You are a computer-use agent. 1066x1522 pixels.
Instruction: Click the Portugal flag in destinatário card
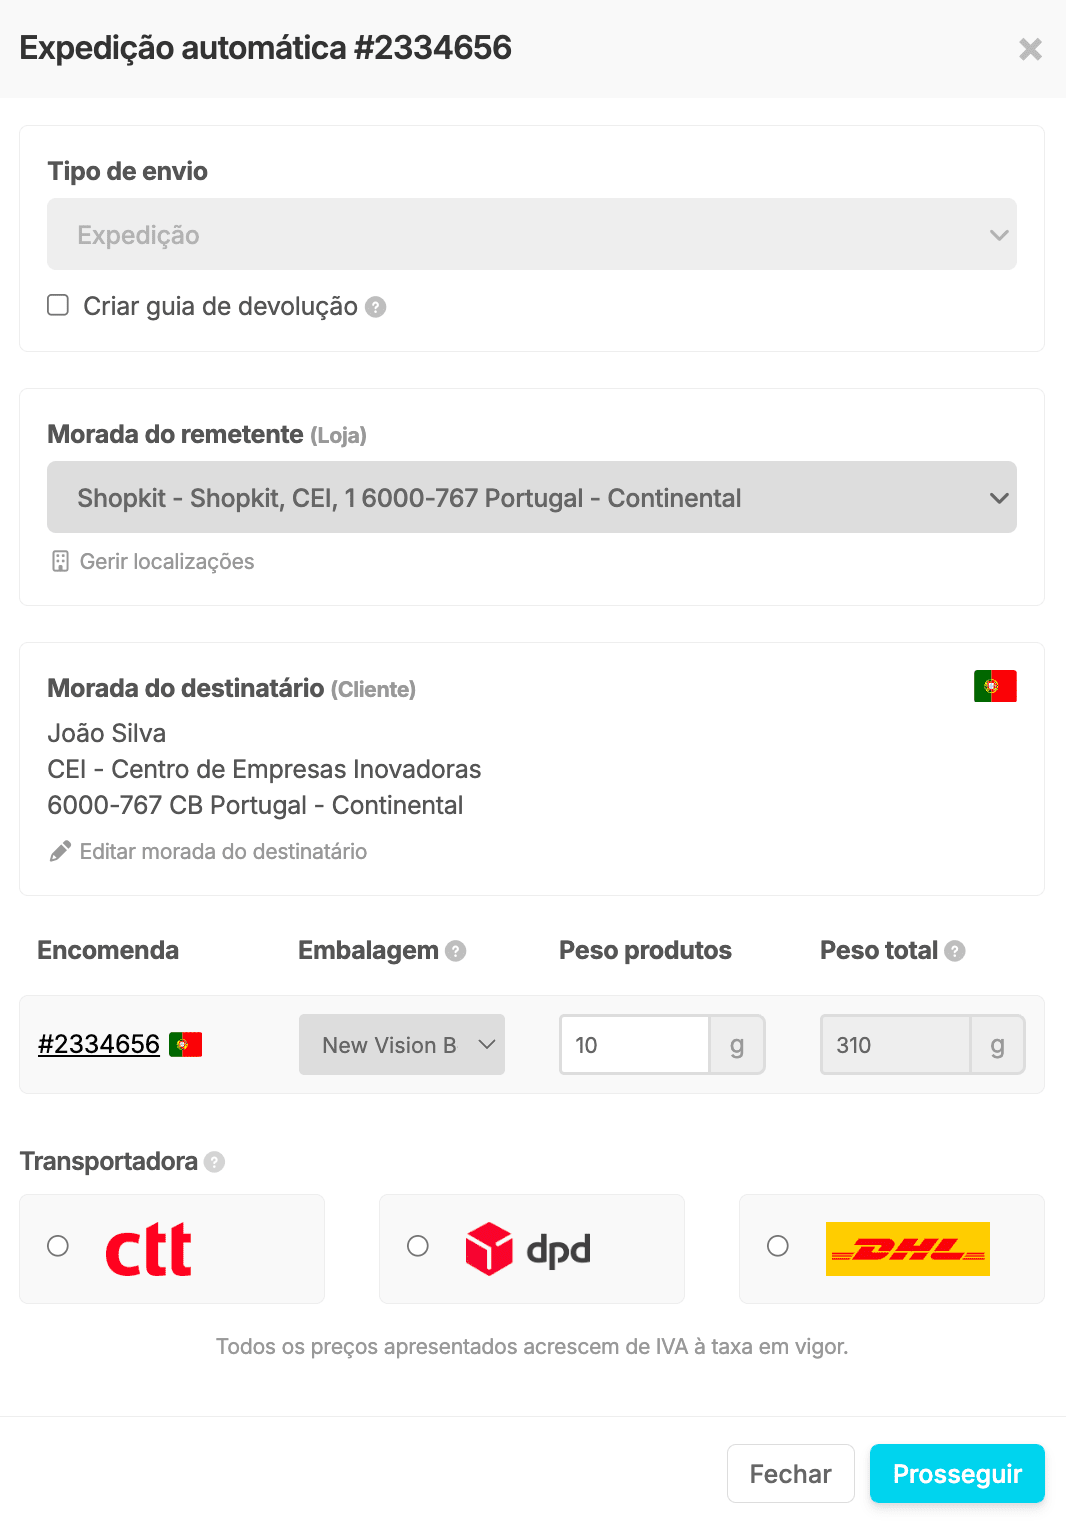tap(995, 686)
